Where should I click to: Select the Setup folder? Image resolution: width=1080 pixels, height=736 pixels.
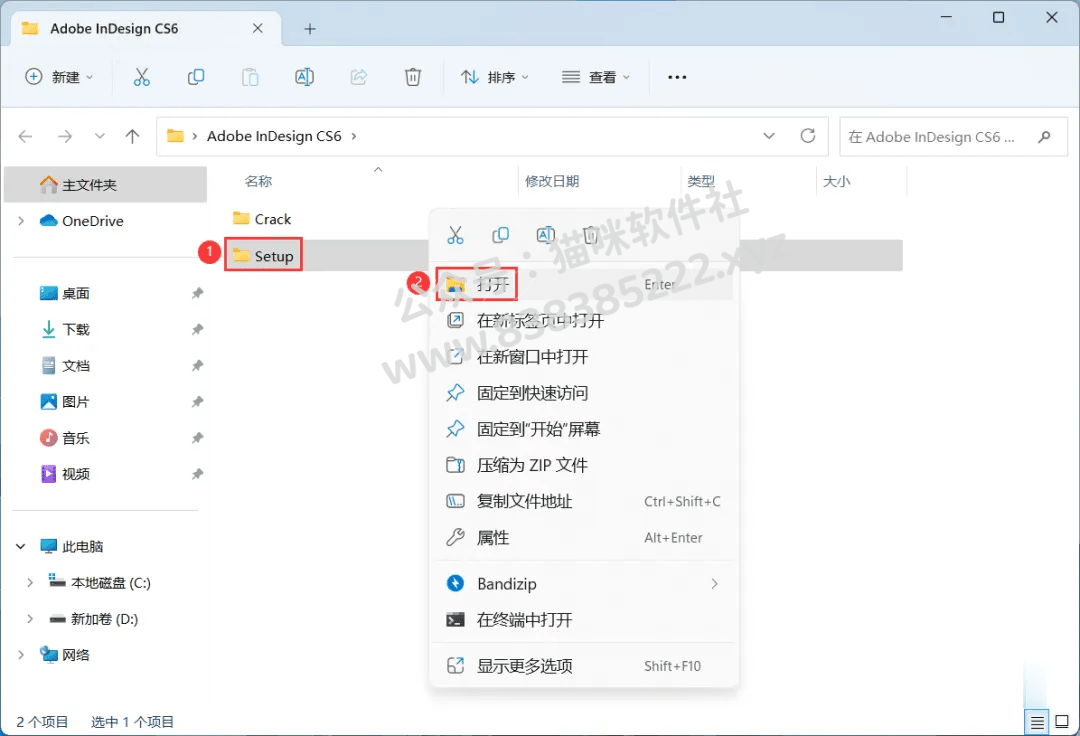(263, 255)
